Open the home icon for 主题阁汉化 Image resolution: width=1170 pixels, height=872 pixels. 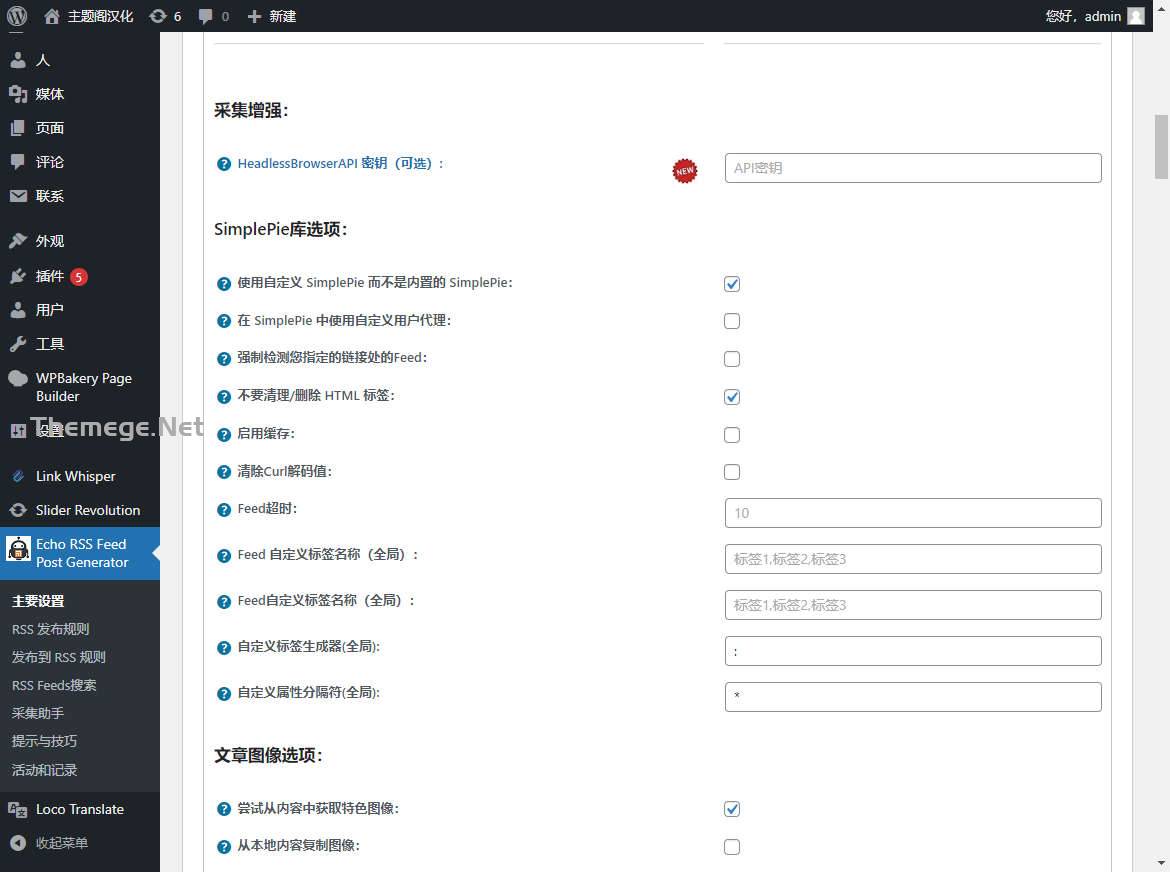coord(51,16)
